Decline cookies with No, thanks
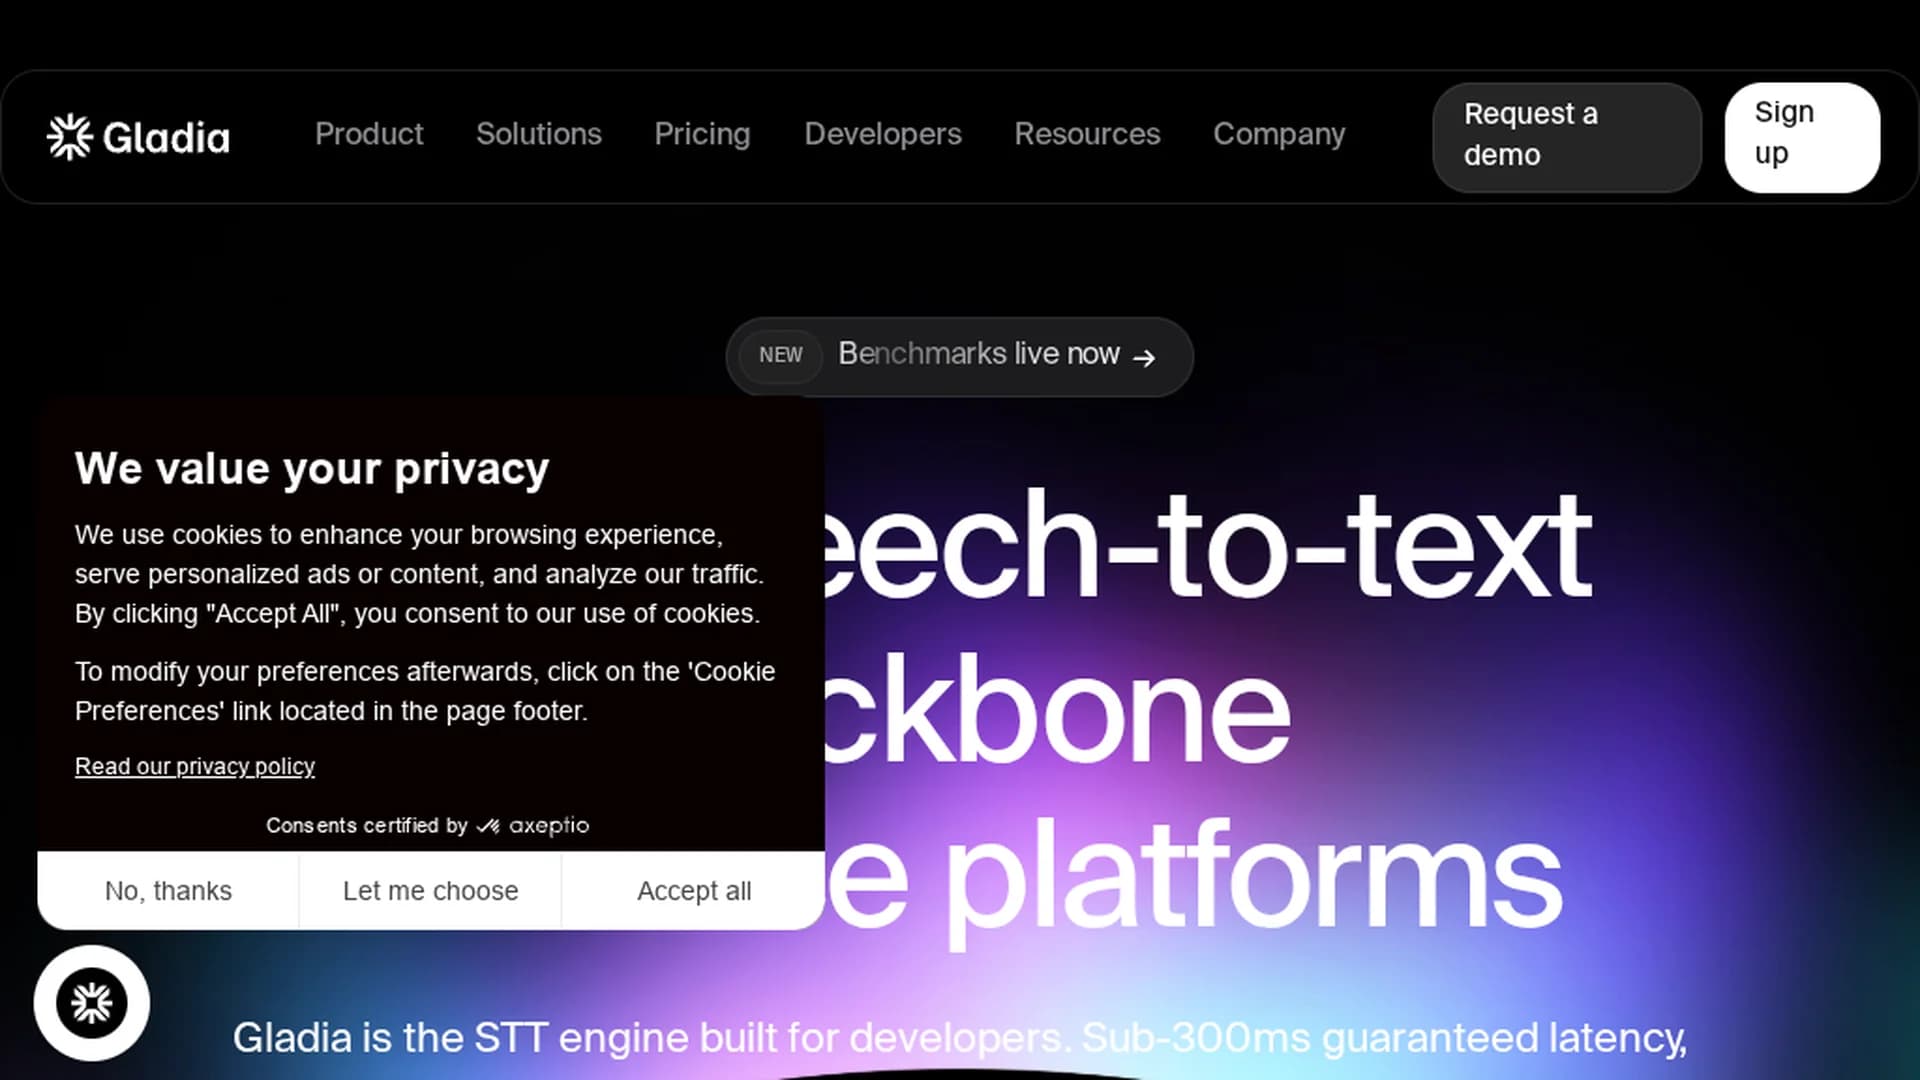Viewport: 1920px width, 1080px height. pos(168,890)
